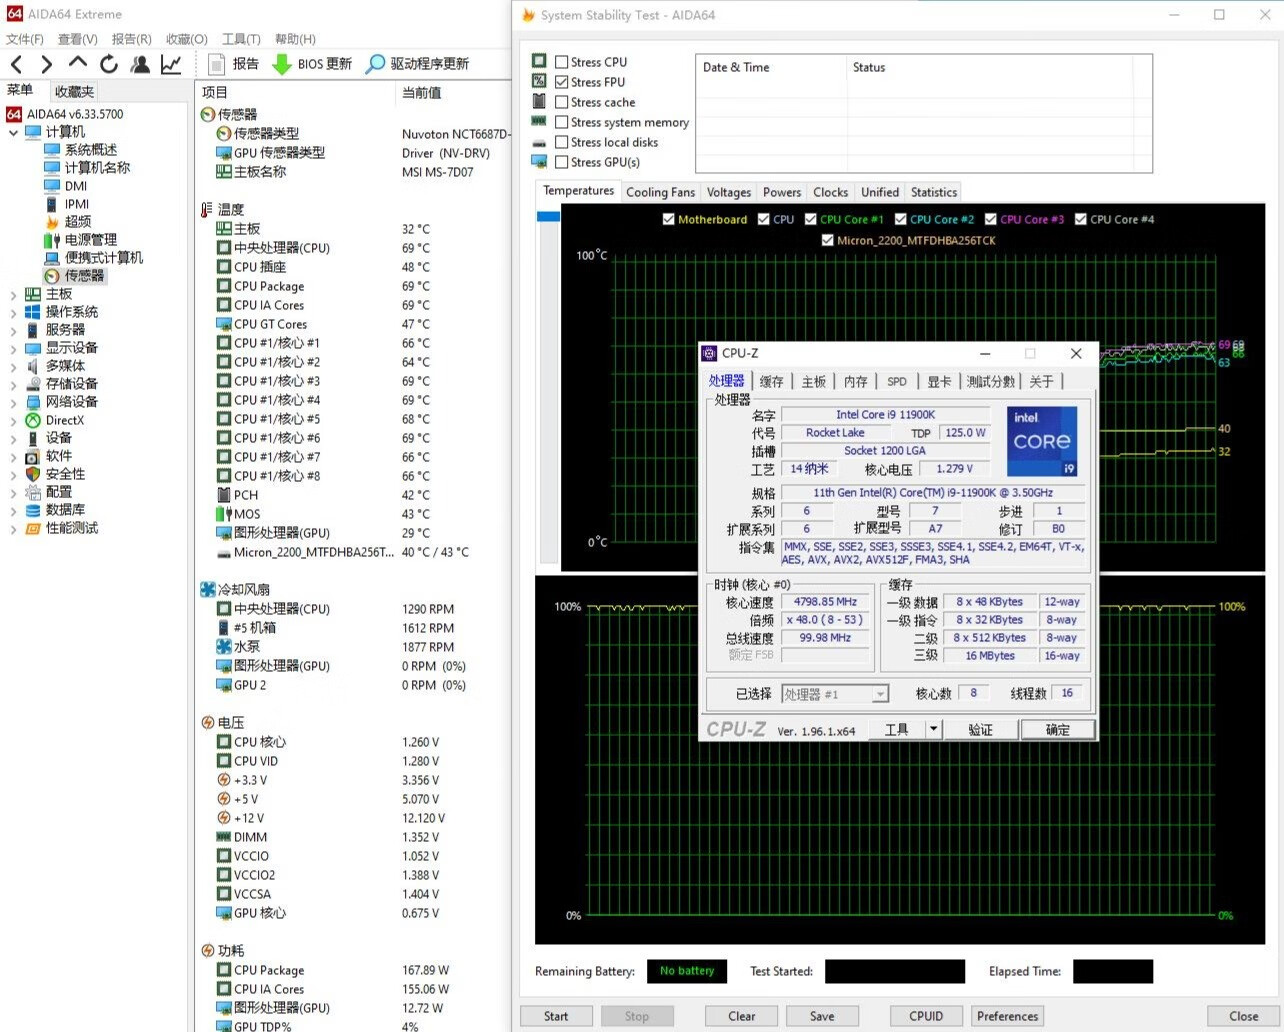Uncheck the Stress FPU checkbox
This screenshot has height=1032, width=1284.
click(562, 82)
